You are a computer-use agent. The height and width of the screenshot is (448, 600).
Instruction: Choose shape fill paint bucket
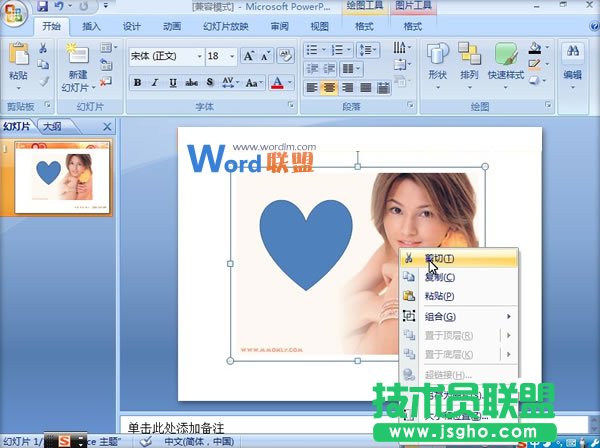(x=535, y=47)
